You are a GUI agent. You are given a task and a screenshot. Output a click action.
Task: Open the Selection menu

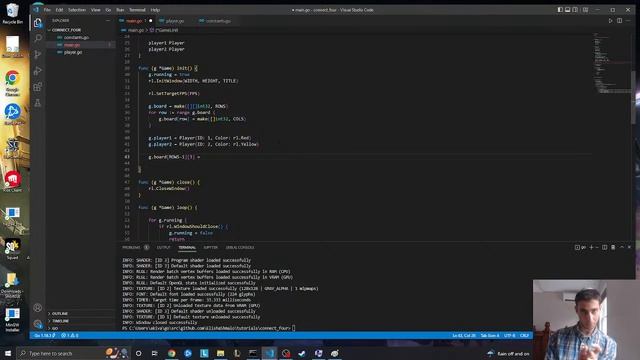pos(77,10)
